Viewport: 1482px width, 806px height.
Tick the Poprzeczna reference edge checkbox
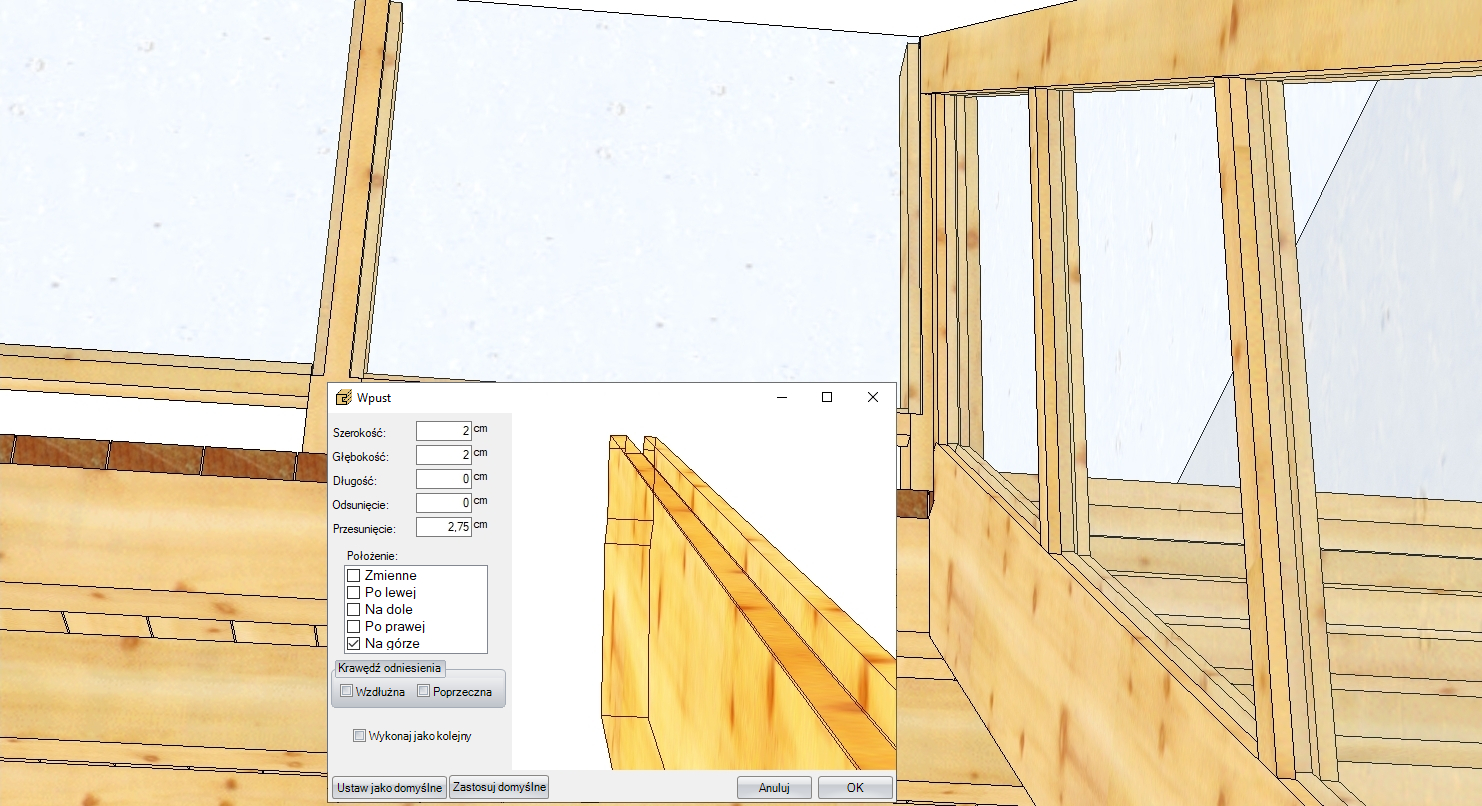pyautogui.click(x=424, y=691)
